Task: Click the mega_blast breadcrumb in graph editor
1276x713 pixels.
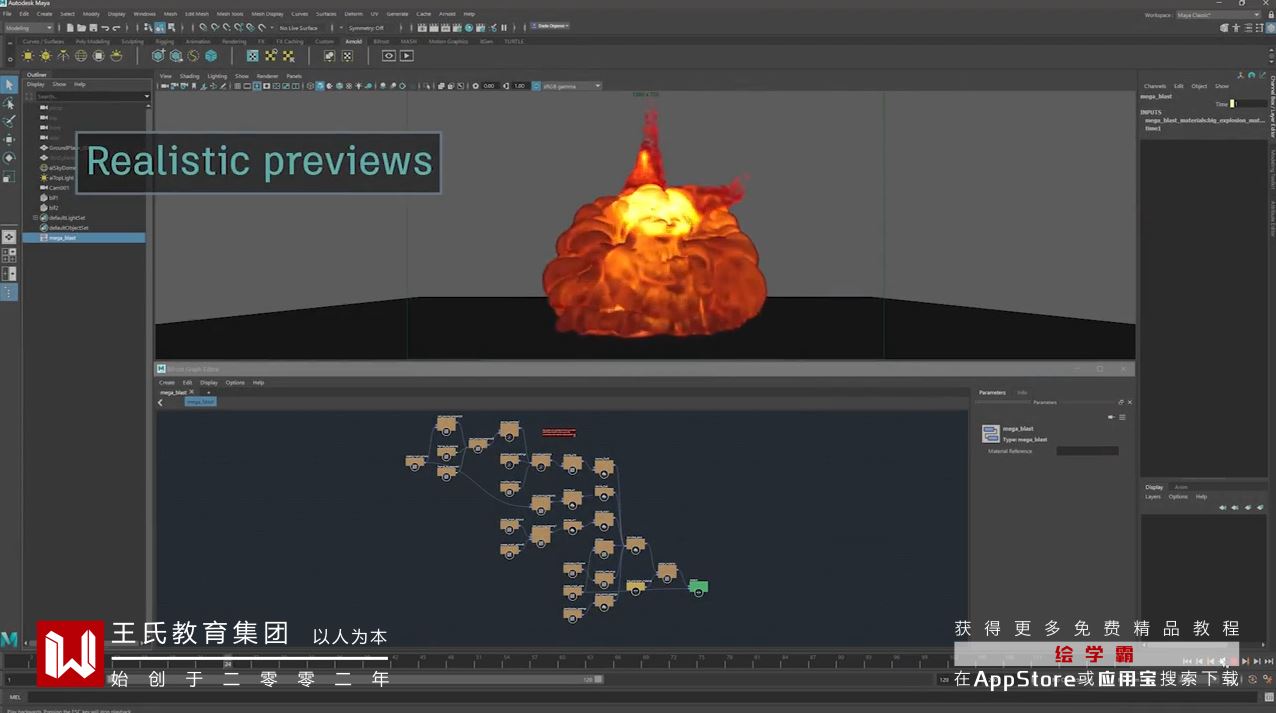Action: tap(201, 402)
